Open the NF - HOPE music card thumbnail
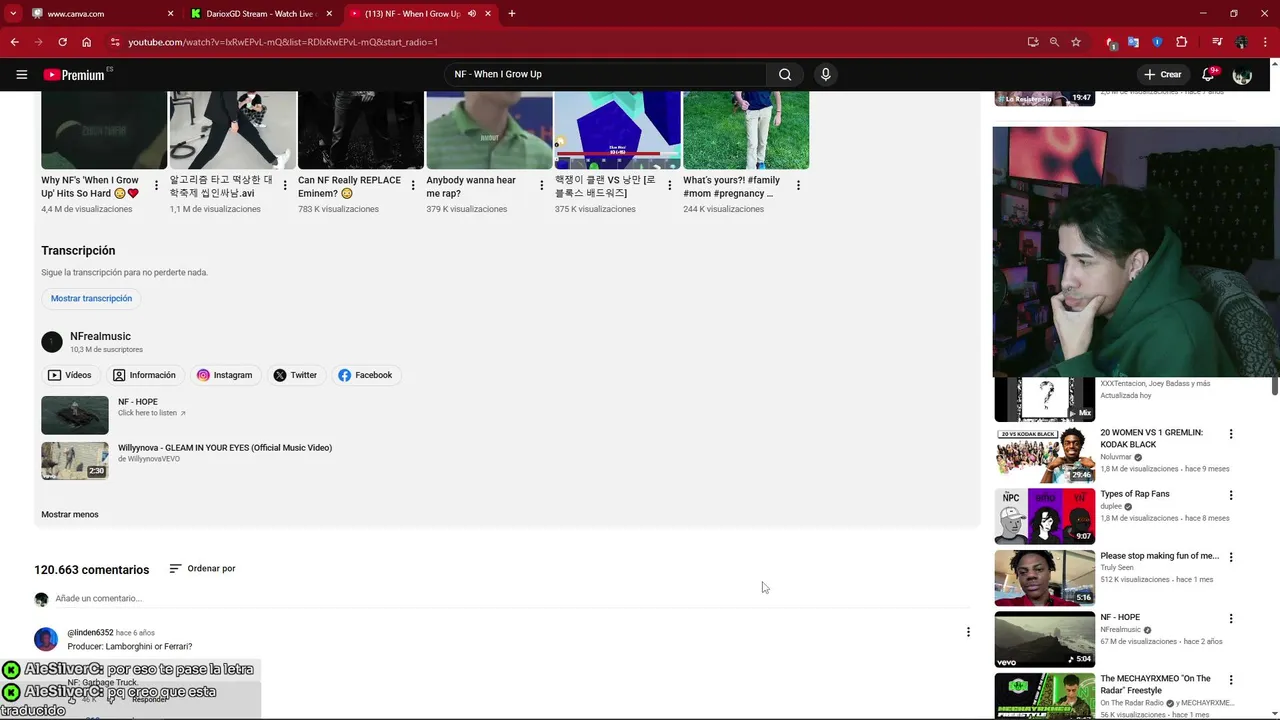 coord(75,415)
